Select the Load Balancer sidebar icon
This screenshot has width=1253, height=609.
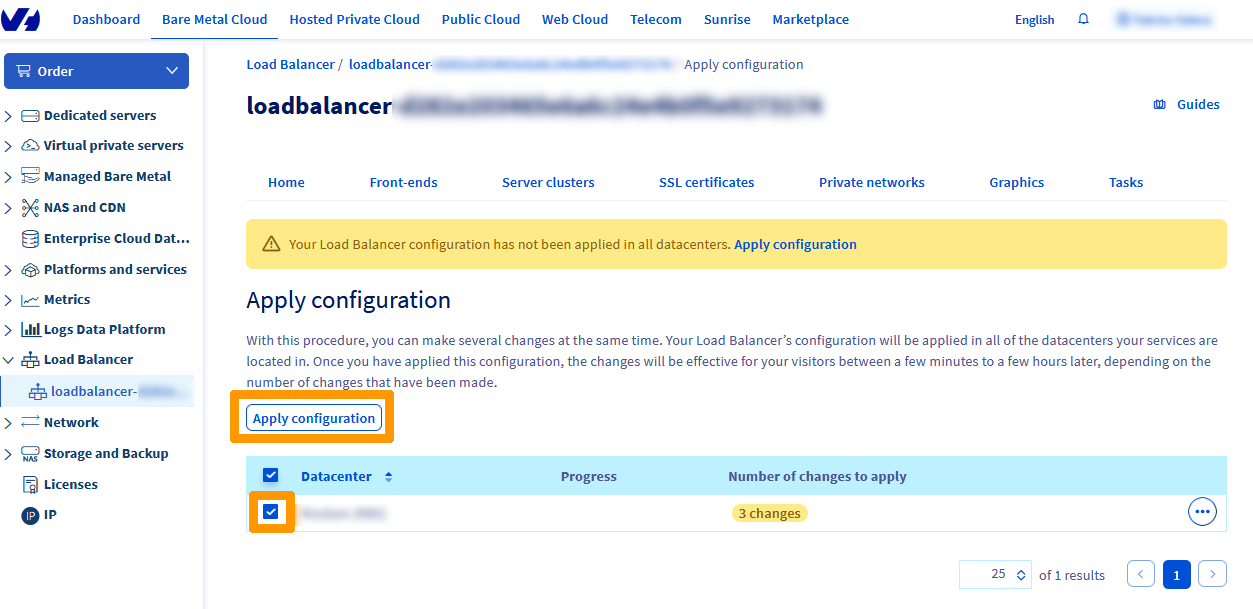[31, 359]
